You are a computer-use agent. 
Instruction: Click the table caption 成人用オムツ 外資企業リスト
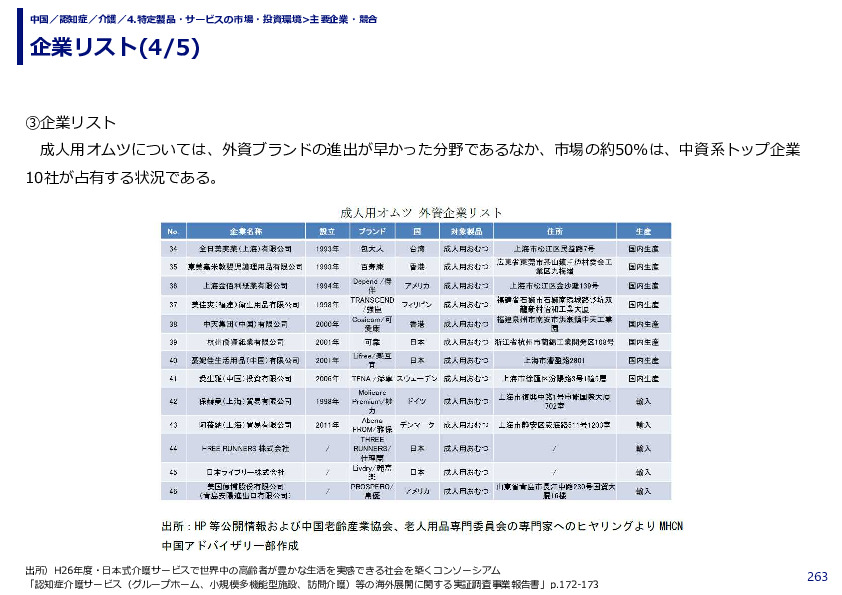[x=422, y=213]
